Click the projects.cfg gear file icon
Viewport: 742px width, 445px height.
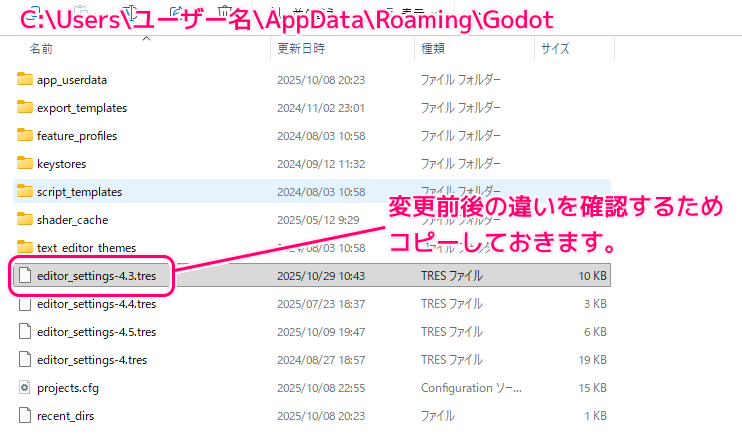25,387
